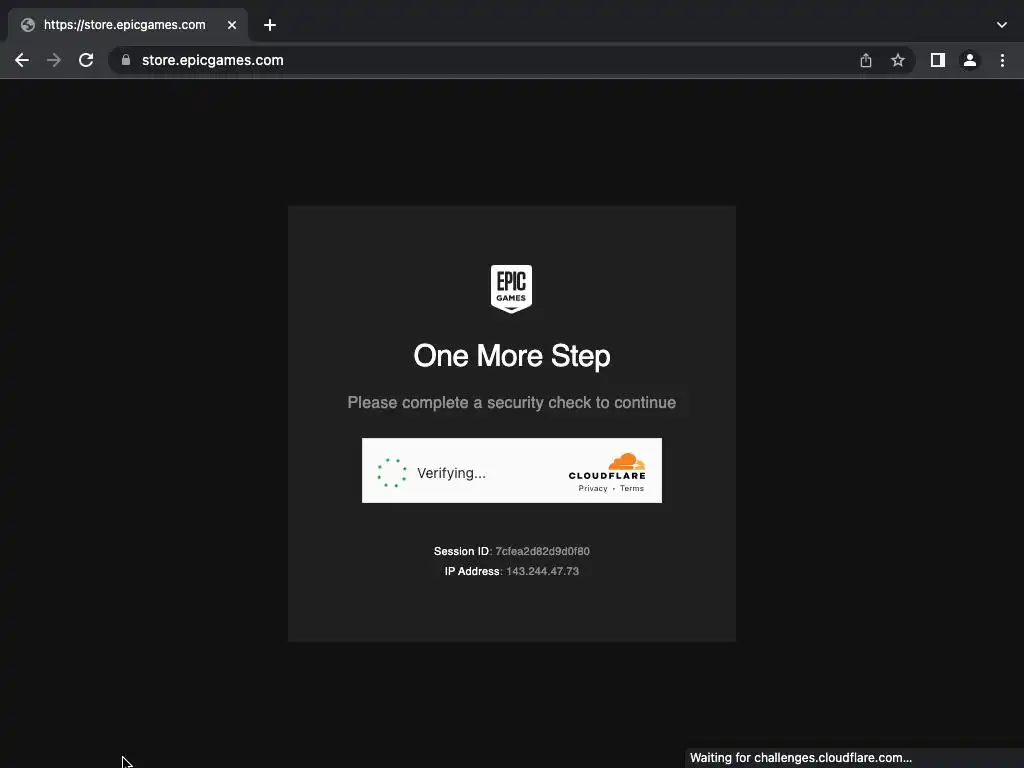Image resolution: width=1024 pixels, height=768 pixels.
Task: Select the IP Address value 143.244.47.73
Action: (542, 571)
